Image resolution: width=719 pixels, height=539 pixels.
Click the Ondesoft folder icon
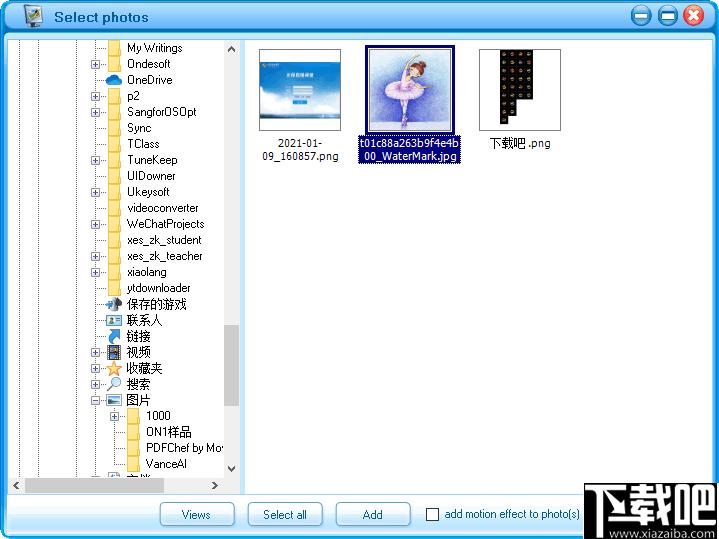(x=114, y=64)
